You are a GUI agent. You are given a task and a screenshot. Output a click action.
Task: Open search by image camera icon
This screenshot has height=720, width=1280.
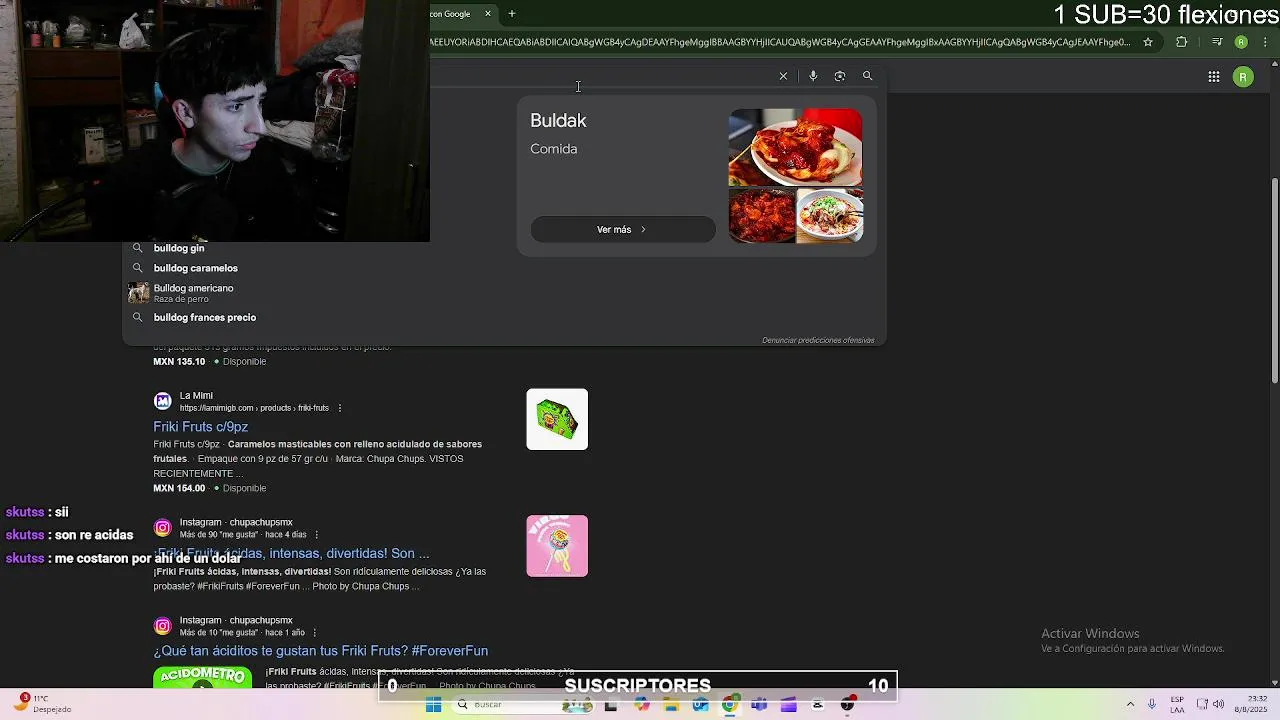[x=840, y=76]
